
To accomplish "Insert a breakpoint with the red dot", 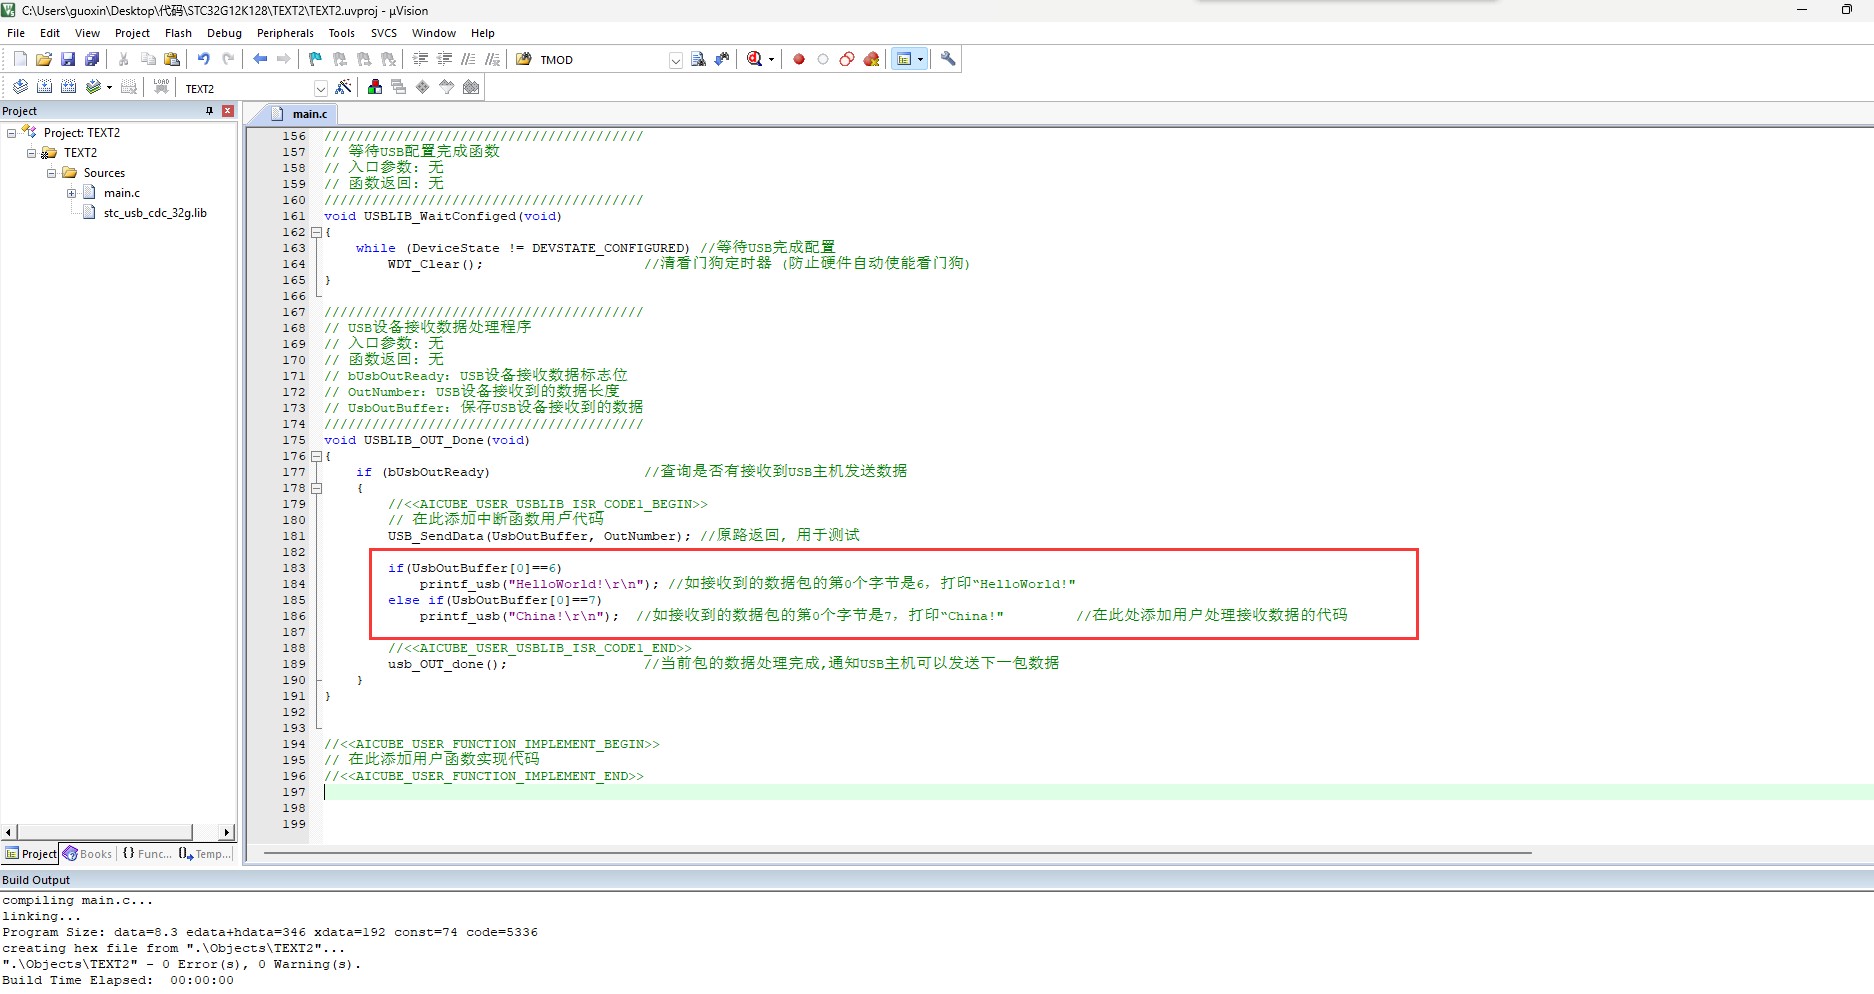I will point(799,60).
